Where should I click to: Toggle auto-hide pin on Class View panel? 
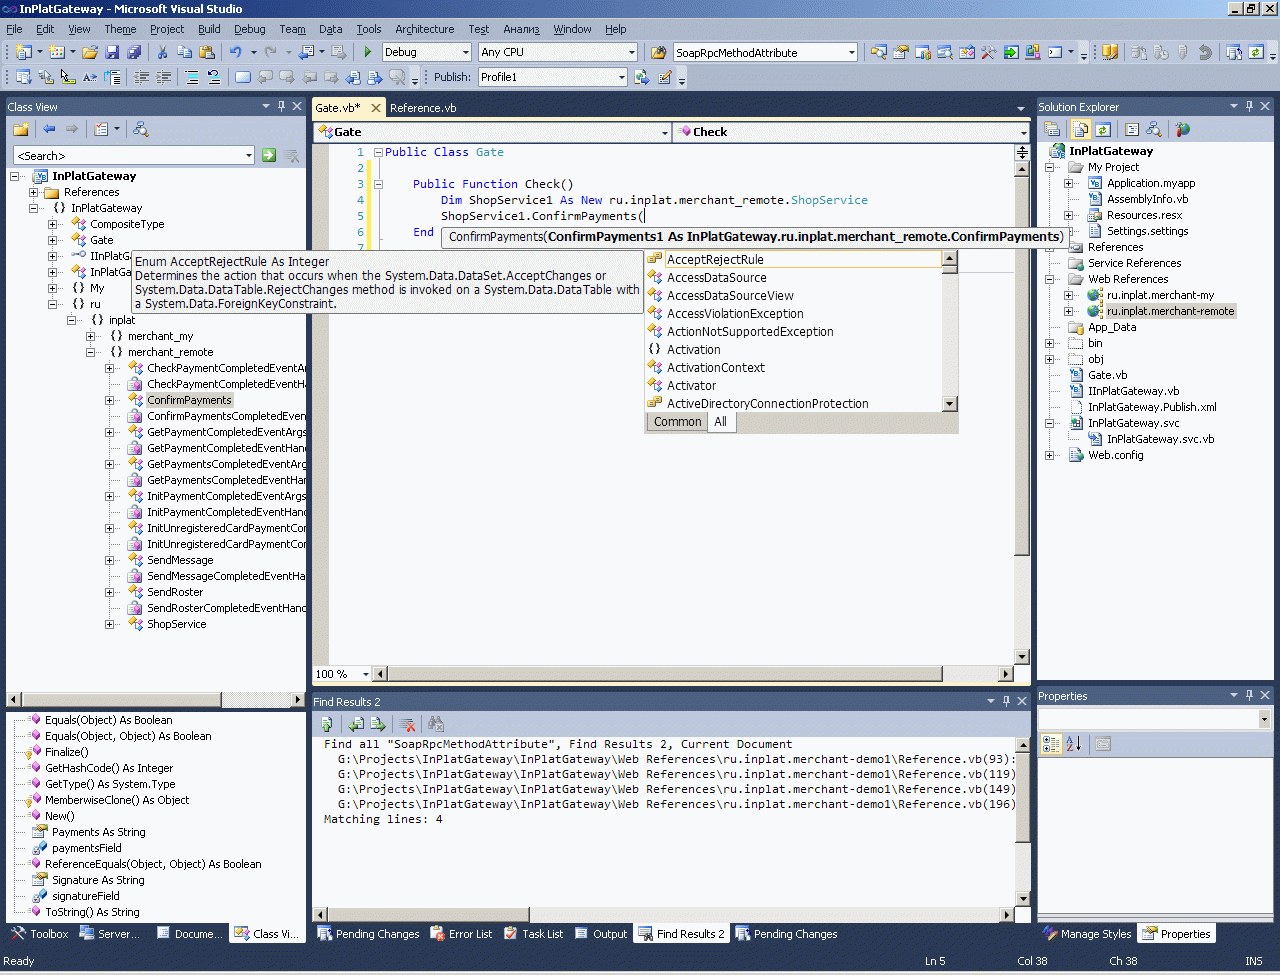click(x=282, y=106)
